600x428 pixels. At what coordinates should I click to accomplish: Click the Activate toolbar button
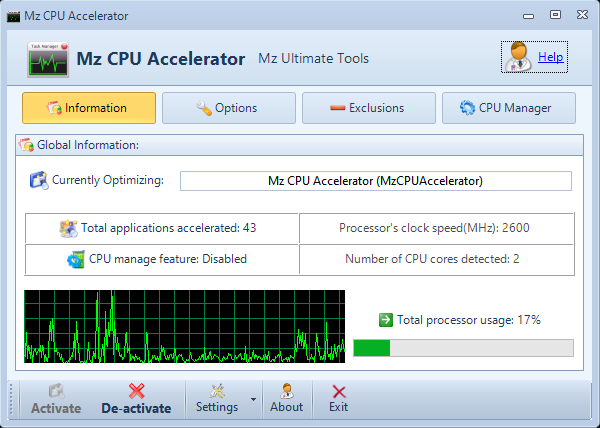click(x=56, y=399)
